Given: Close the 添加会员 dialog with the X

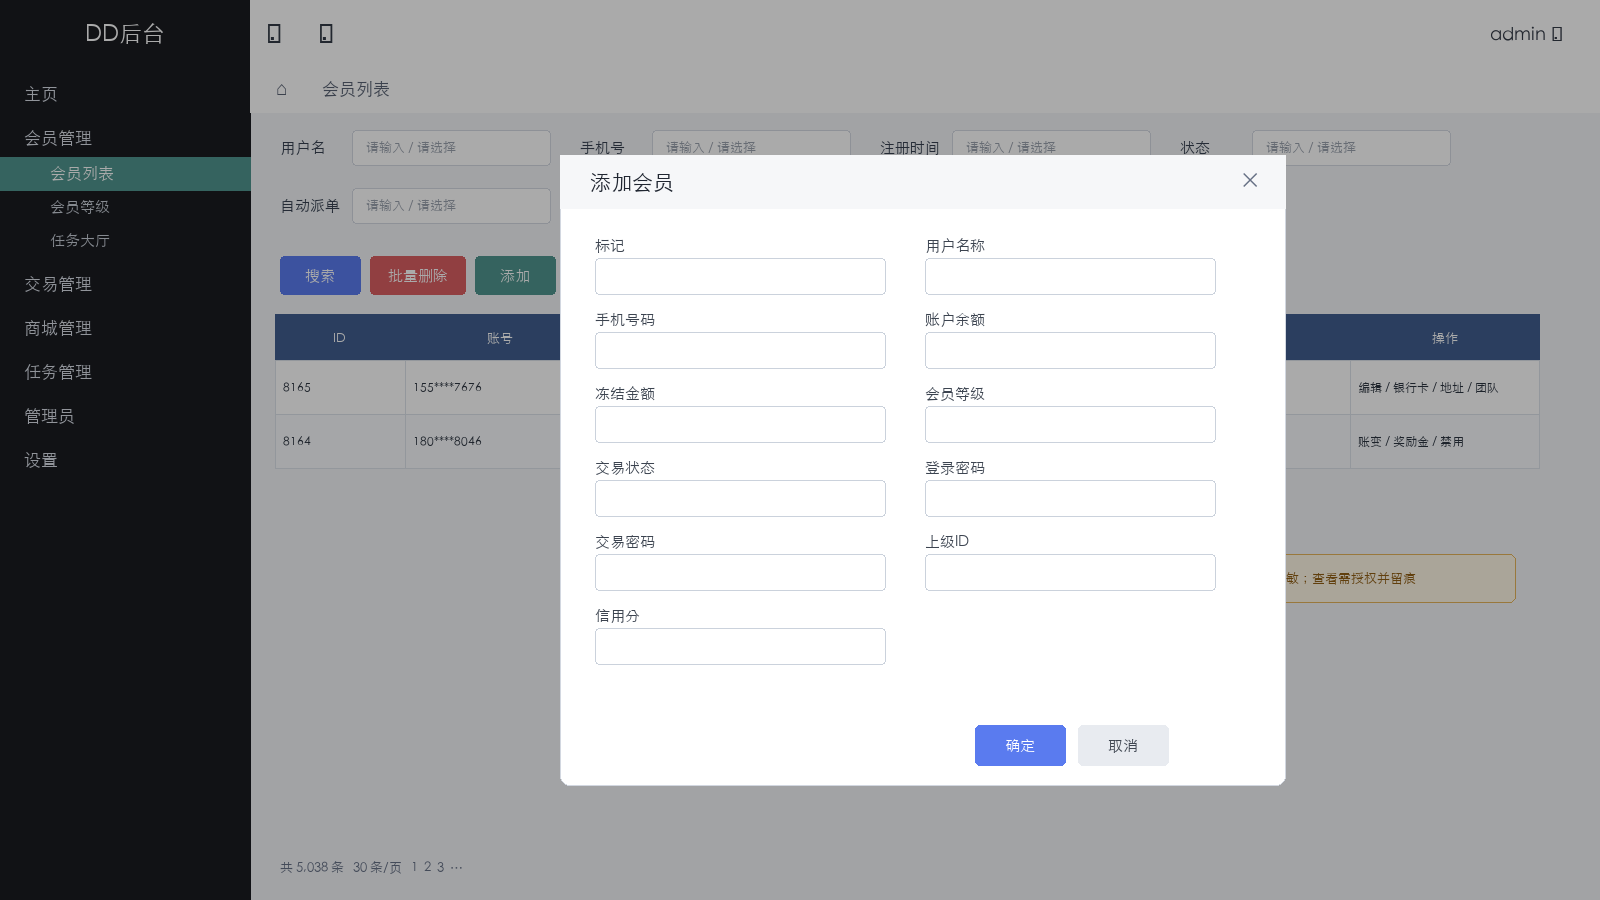Looking at the screenshot, I should pyautogui.click(x=1250, y=180).
